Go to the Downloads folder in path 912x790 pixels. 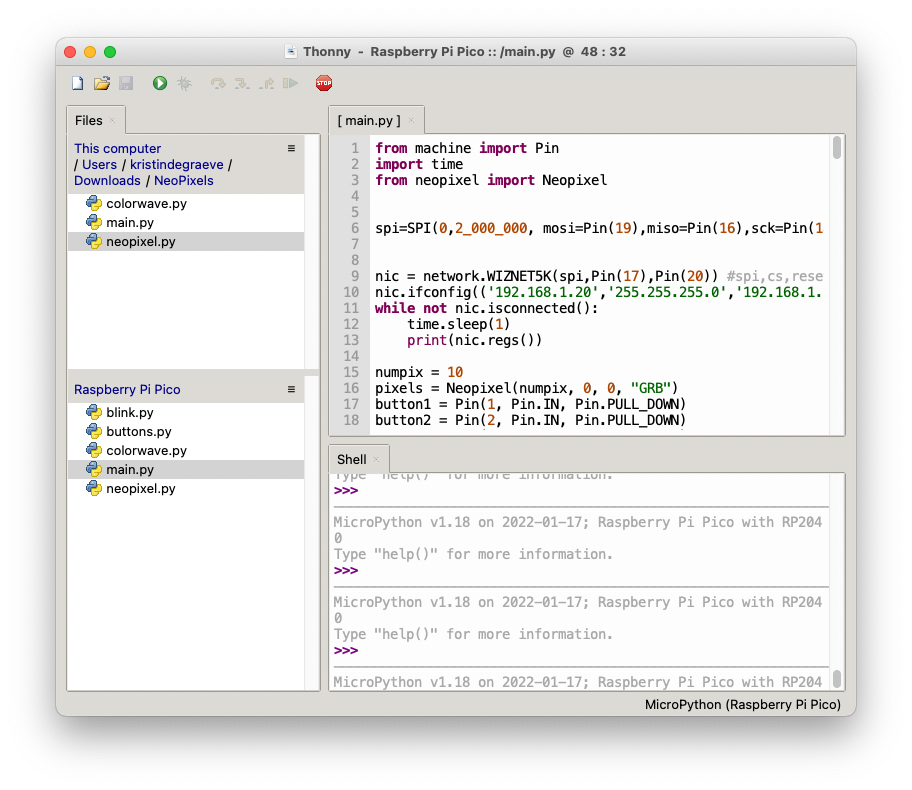[107, 180]
